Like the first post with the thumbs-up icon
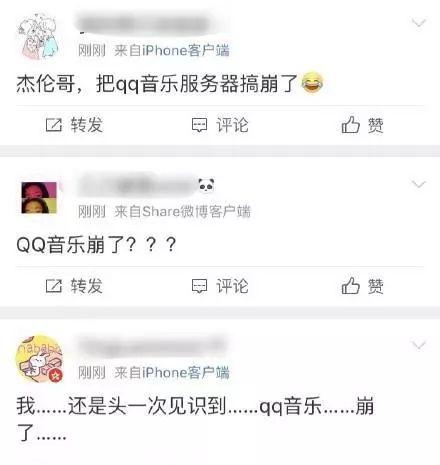The image size is (440, 465). (x=351, y=125)
